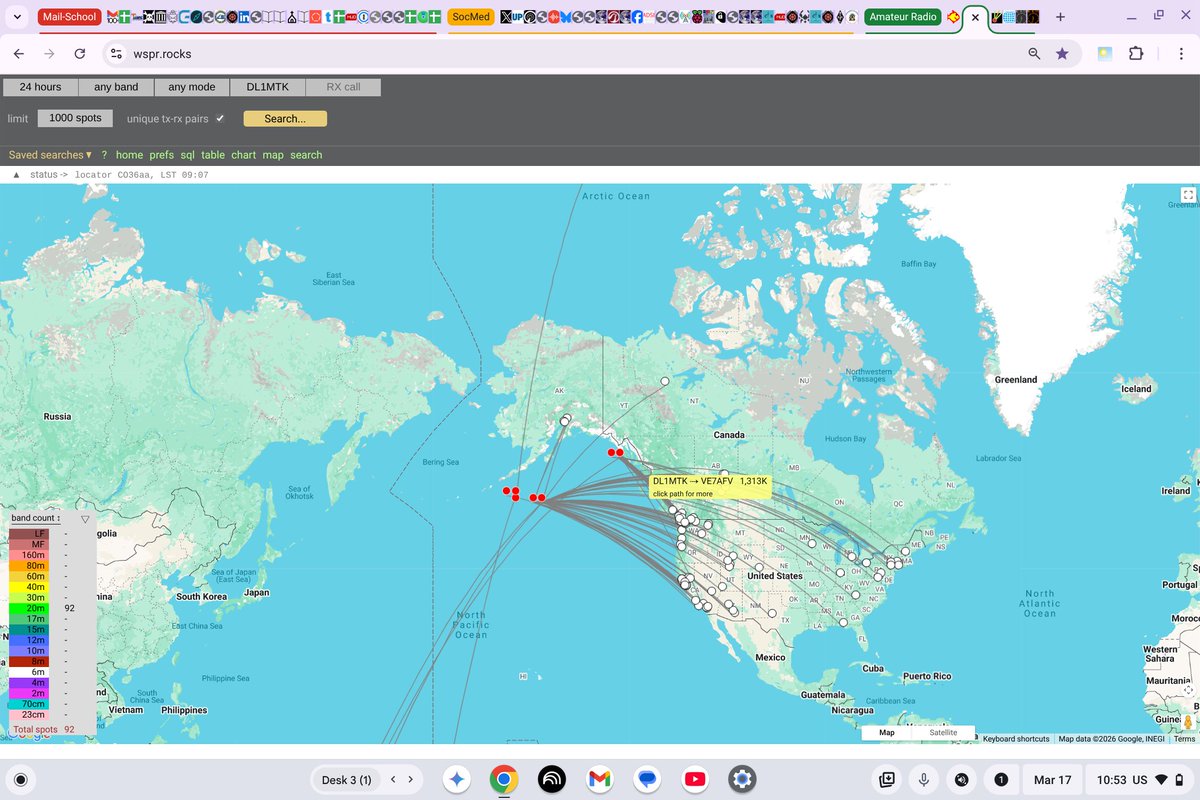View site information for wspr.rocks
Screen dimensions: 1200x800
pos(116,54)
